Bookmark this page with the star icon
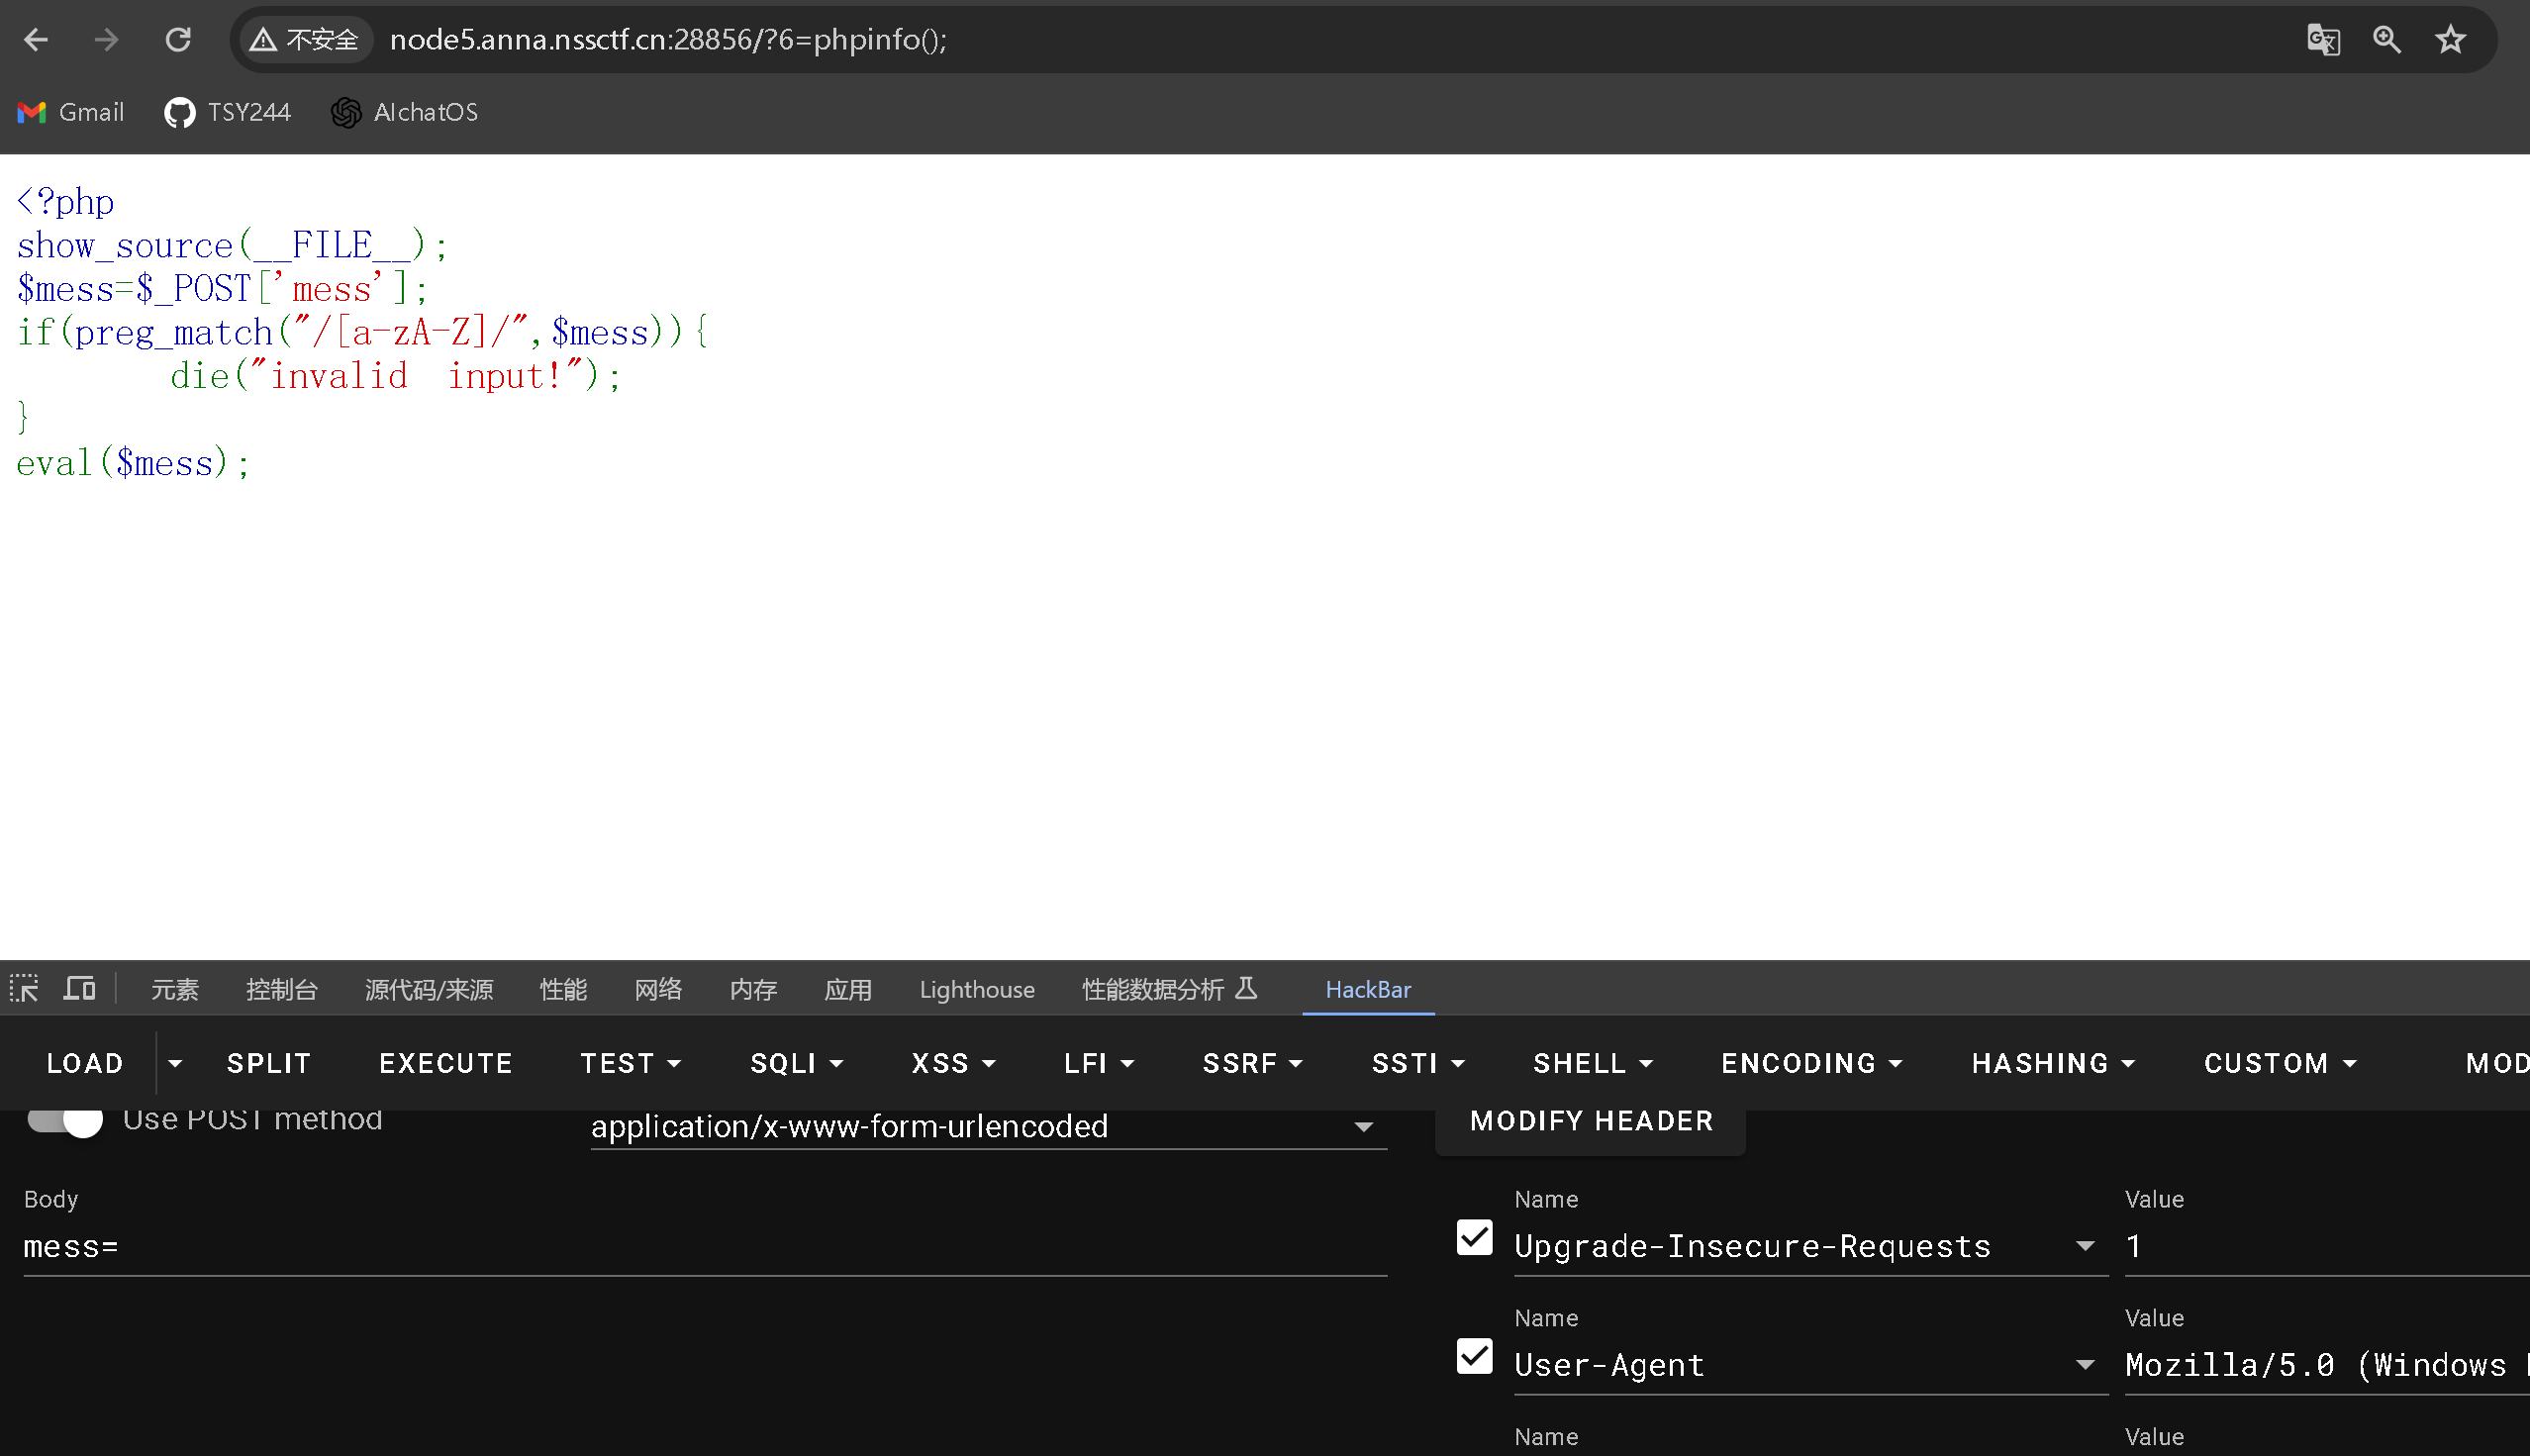 [2450, 40]
